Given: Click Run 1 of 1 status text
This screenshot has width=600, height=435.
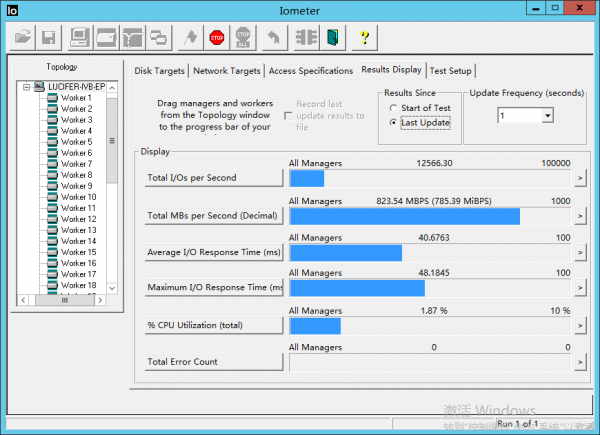Looking at the screenshot, I should point(517,424).
